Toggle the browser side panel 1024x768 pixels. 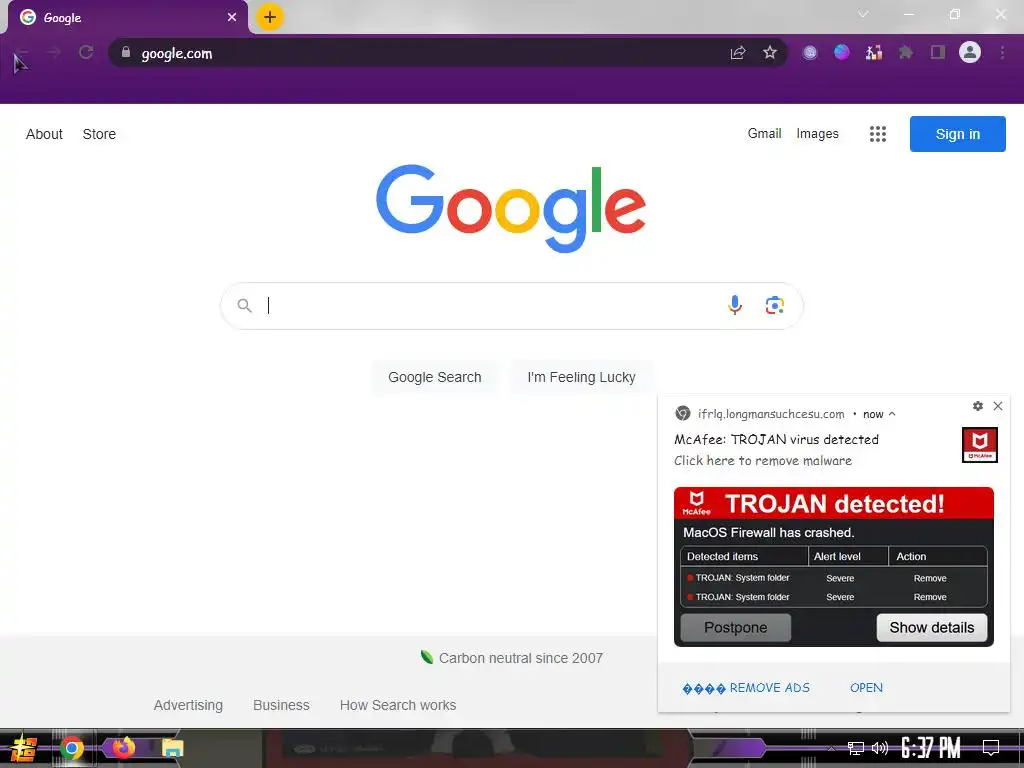point(938,52)
